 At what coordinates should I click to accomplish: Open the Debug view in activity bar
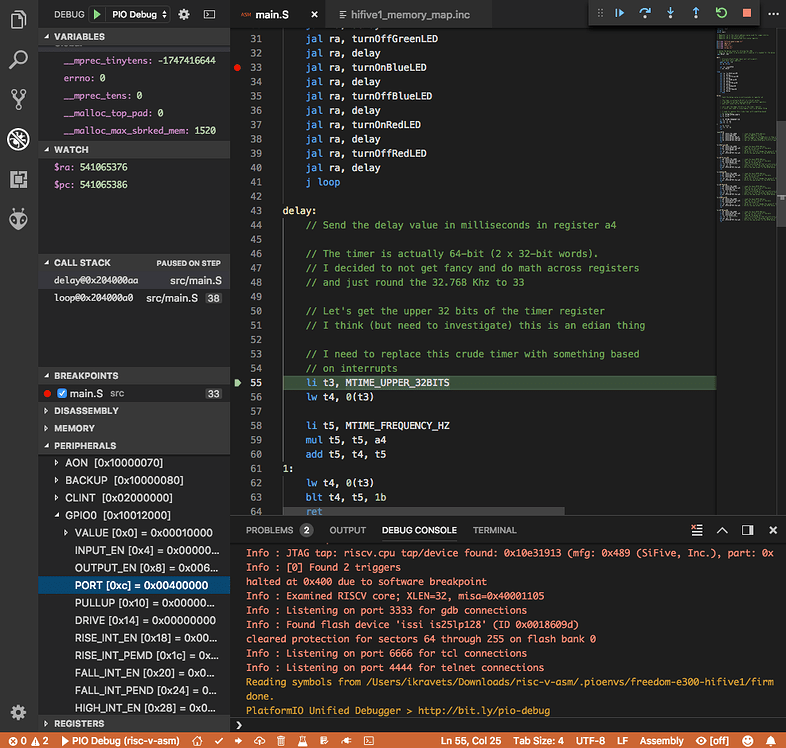pos(19,139)
